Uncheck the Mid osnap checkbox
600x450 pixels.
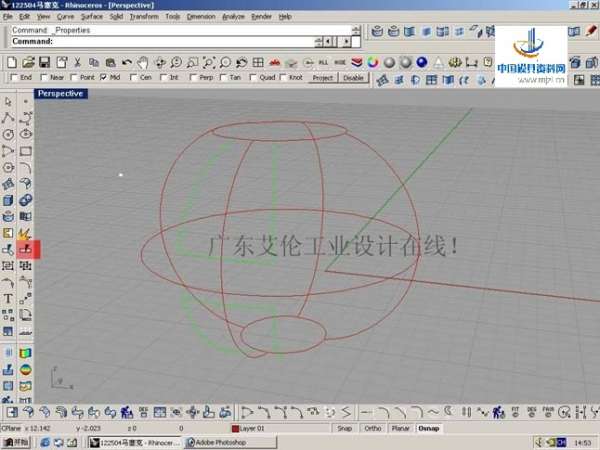tap(103, 78)
